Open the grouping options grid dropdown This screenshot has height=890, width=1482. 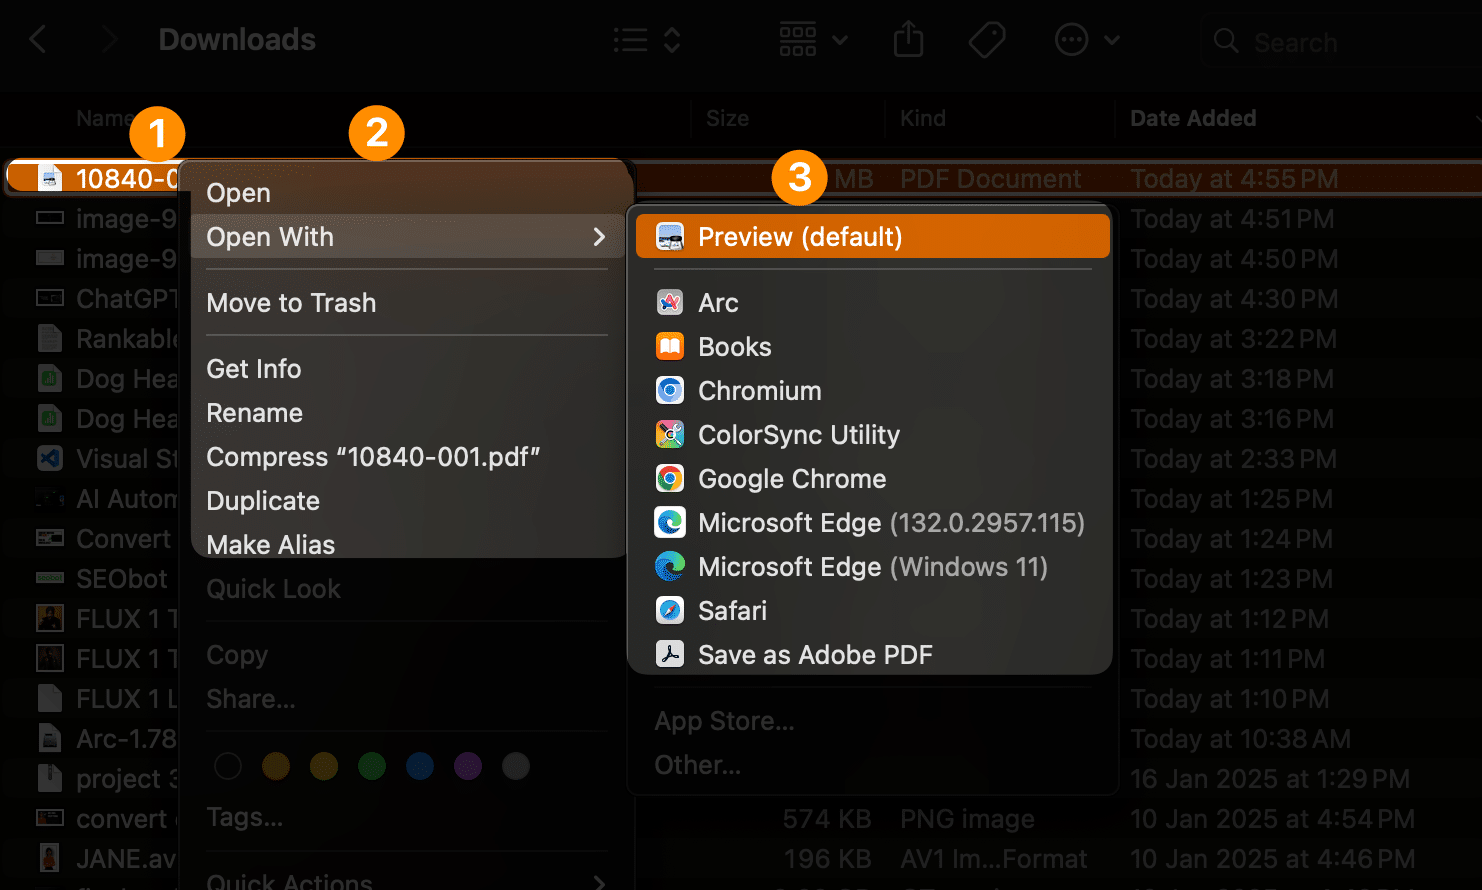tap(813, 40)
